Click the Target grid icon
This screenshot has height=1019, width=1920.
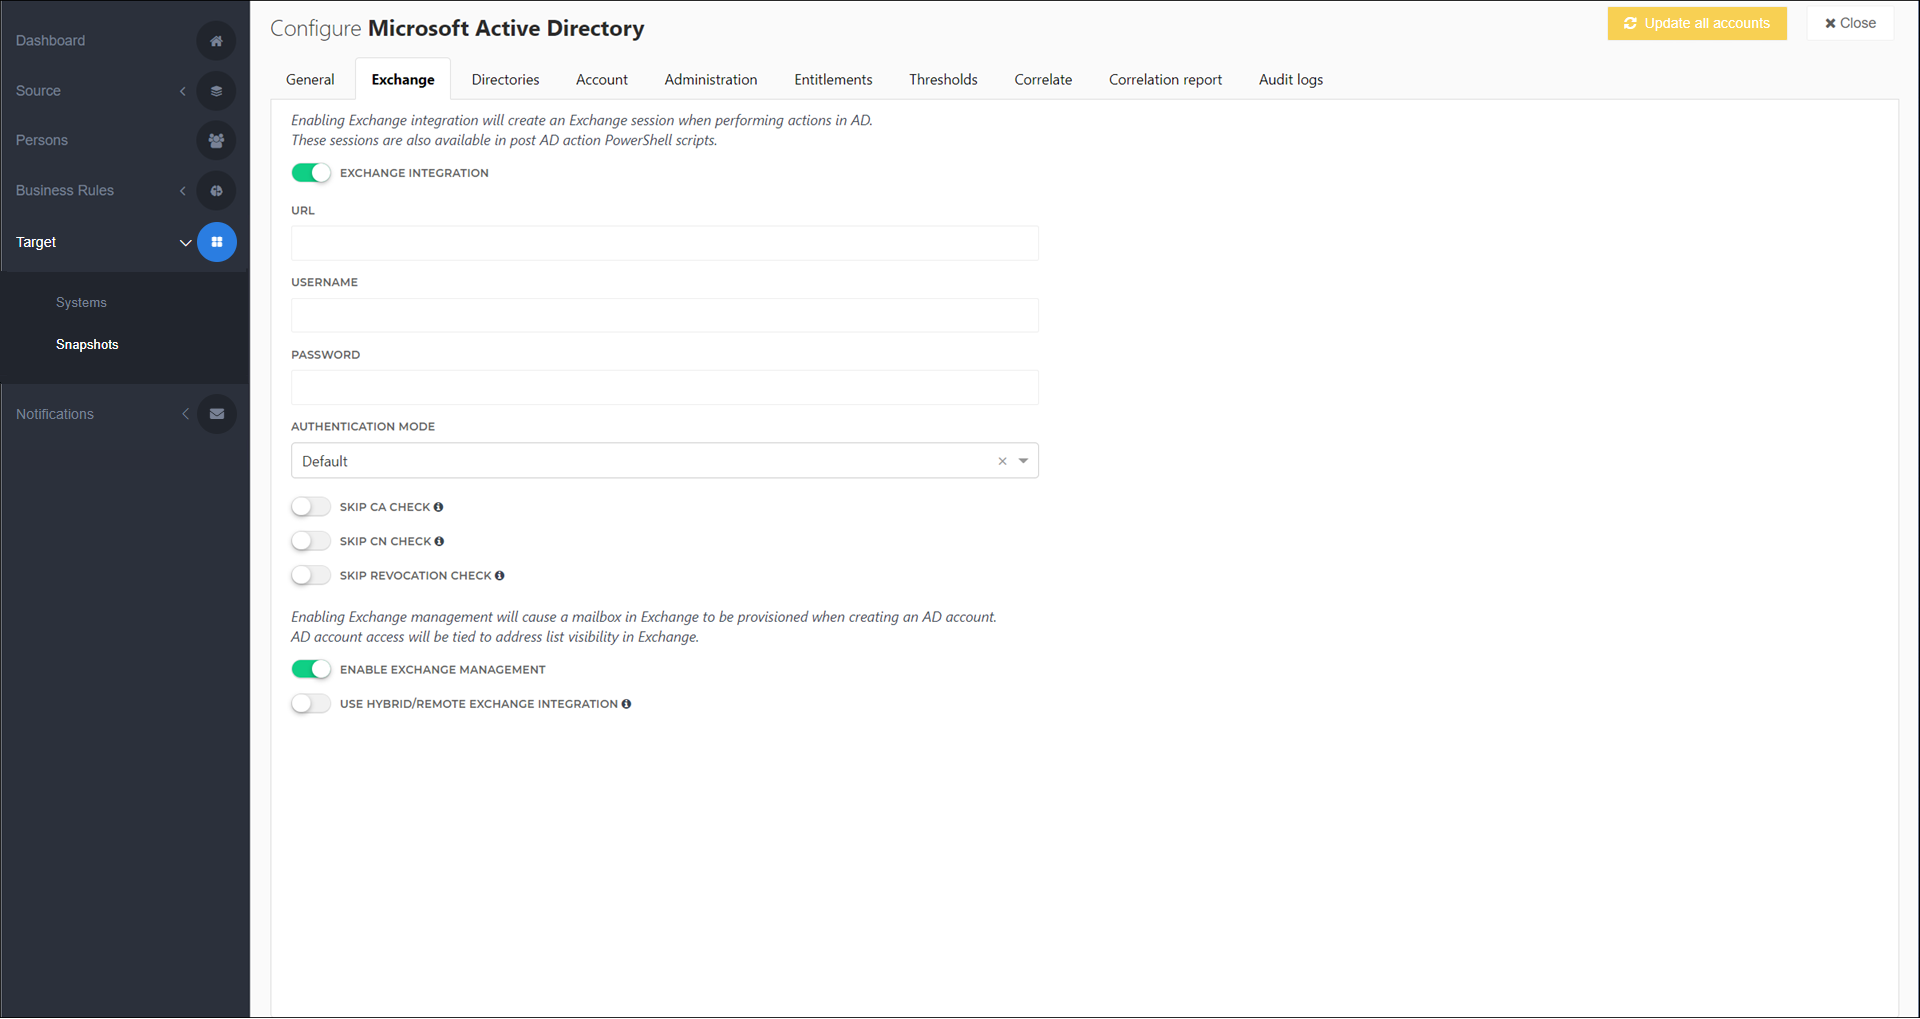(216, 242)
